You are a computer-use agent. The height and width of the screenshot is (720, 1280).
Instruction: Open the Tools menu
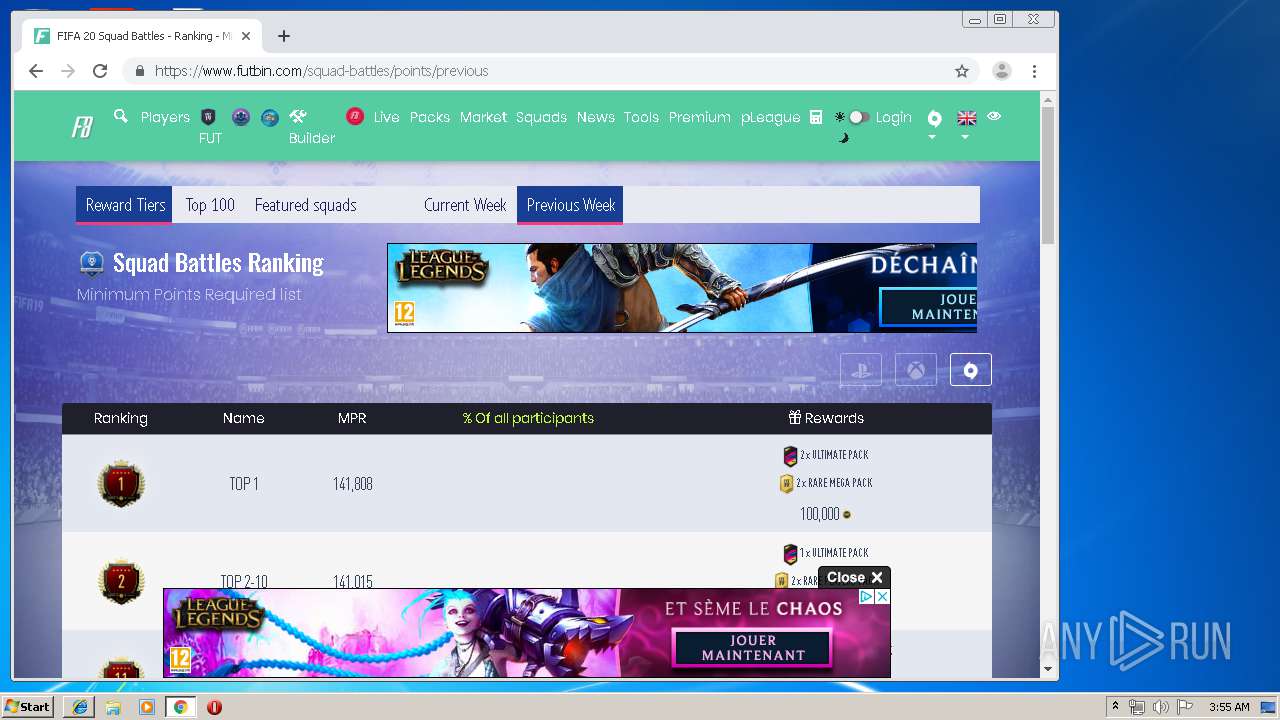[641, 117]
